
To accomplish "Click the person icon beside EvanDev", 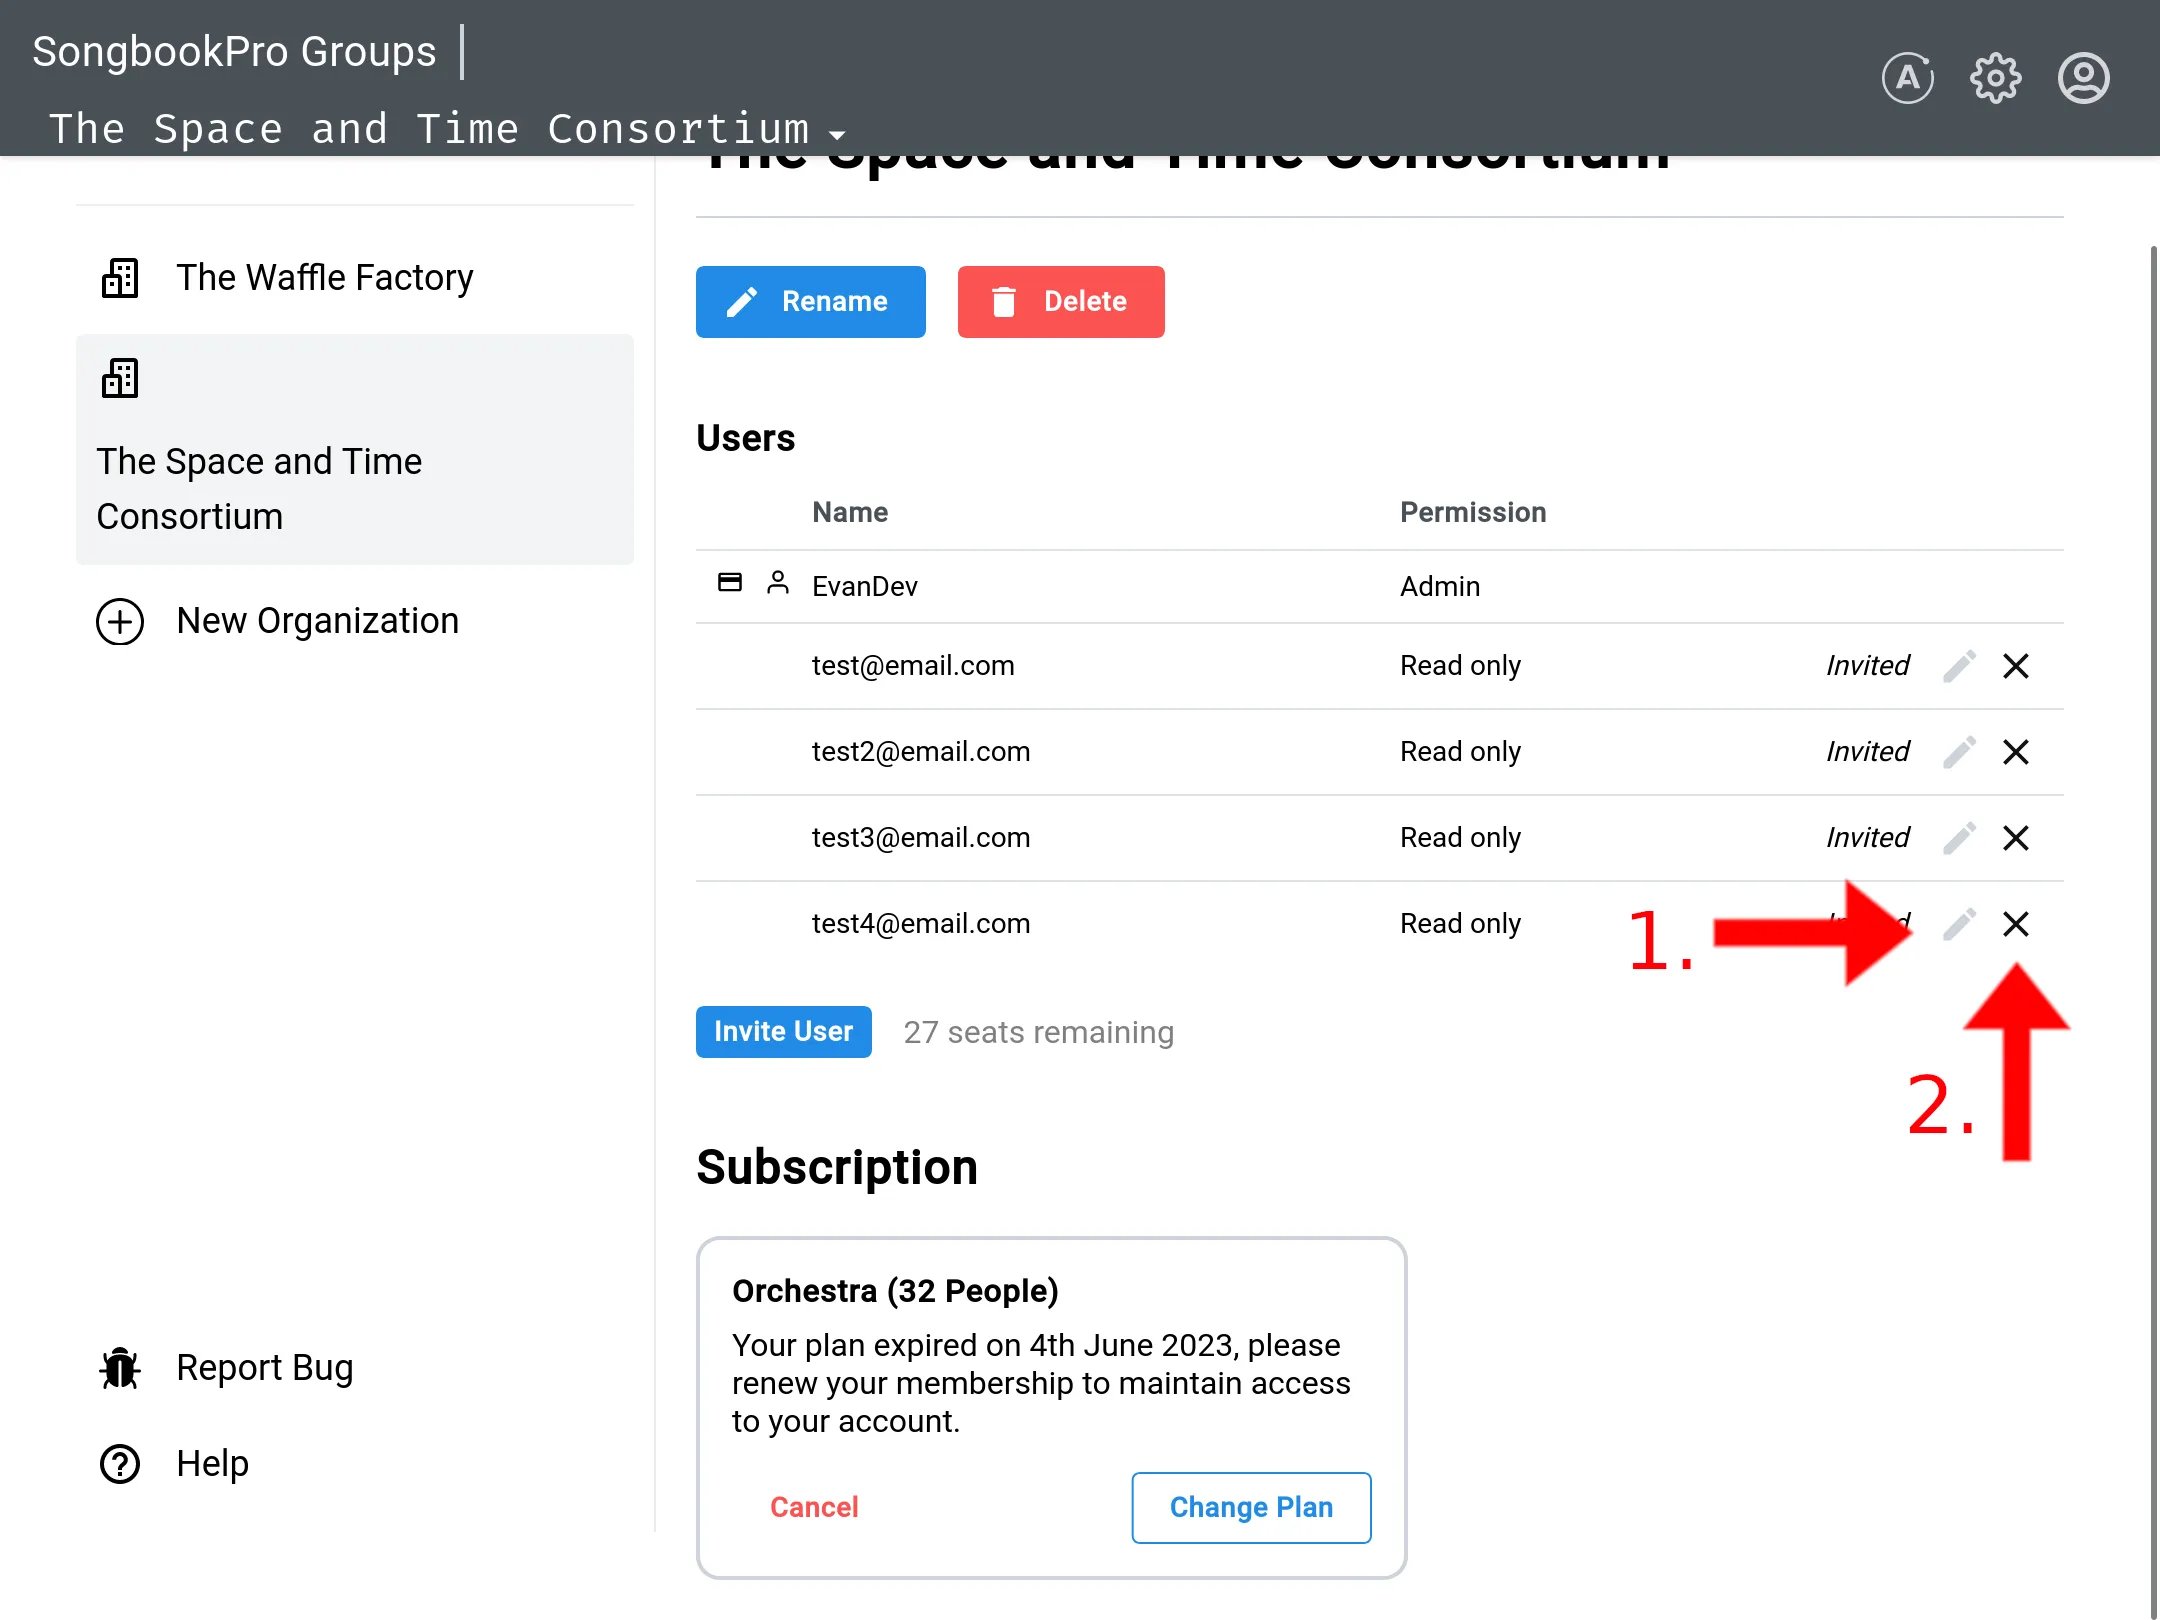I will tap(778, 582).
